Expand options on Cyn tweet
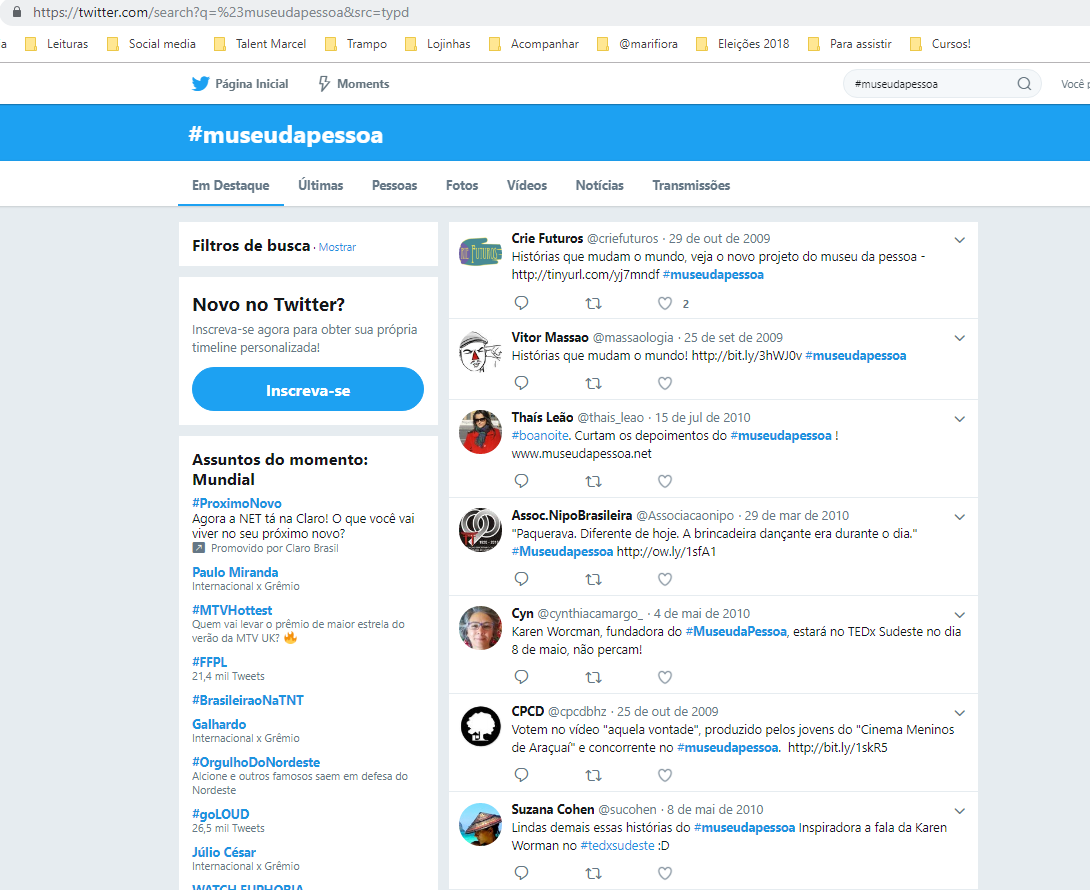This screenshot has height=890, width=1090. tap(959, 615)
